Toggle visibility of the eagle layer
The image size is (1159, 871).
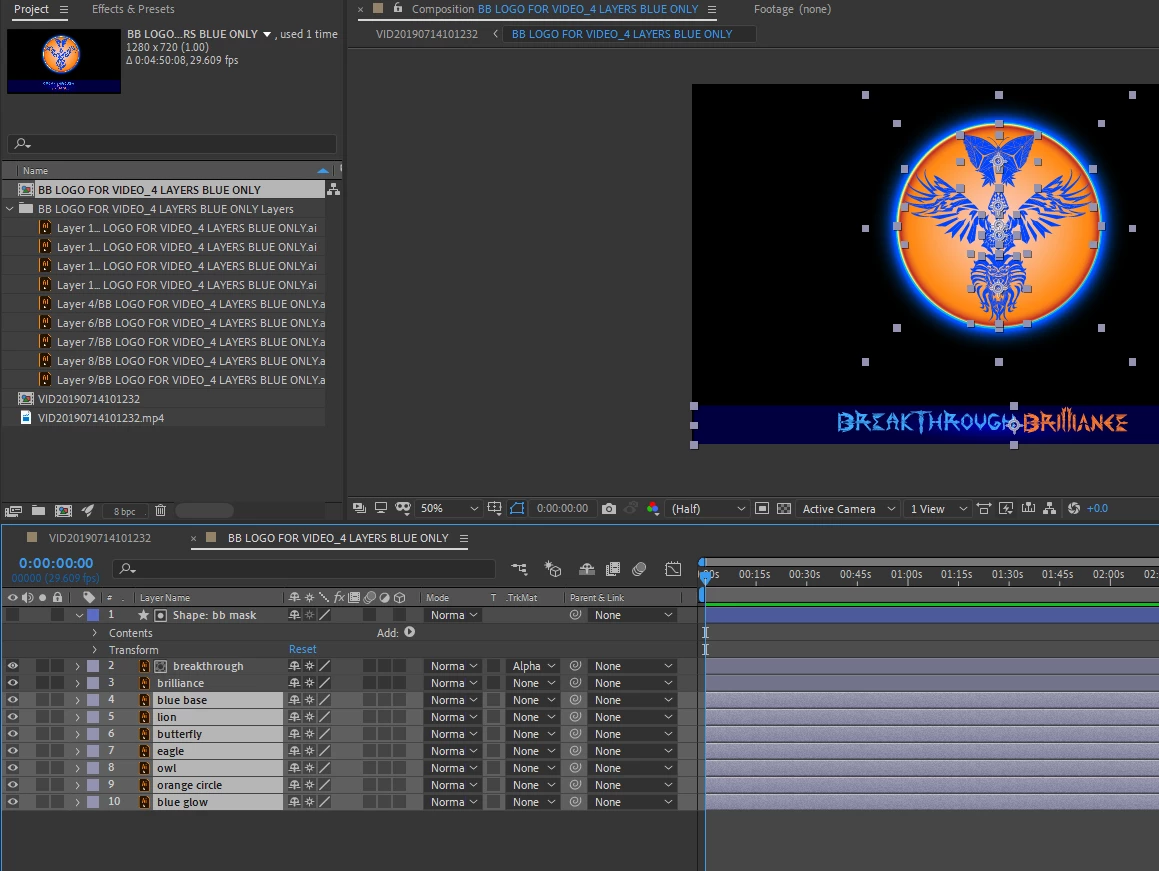(x=13, y=750)
